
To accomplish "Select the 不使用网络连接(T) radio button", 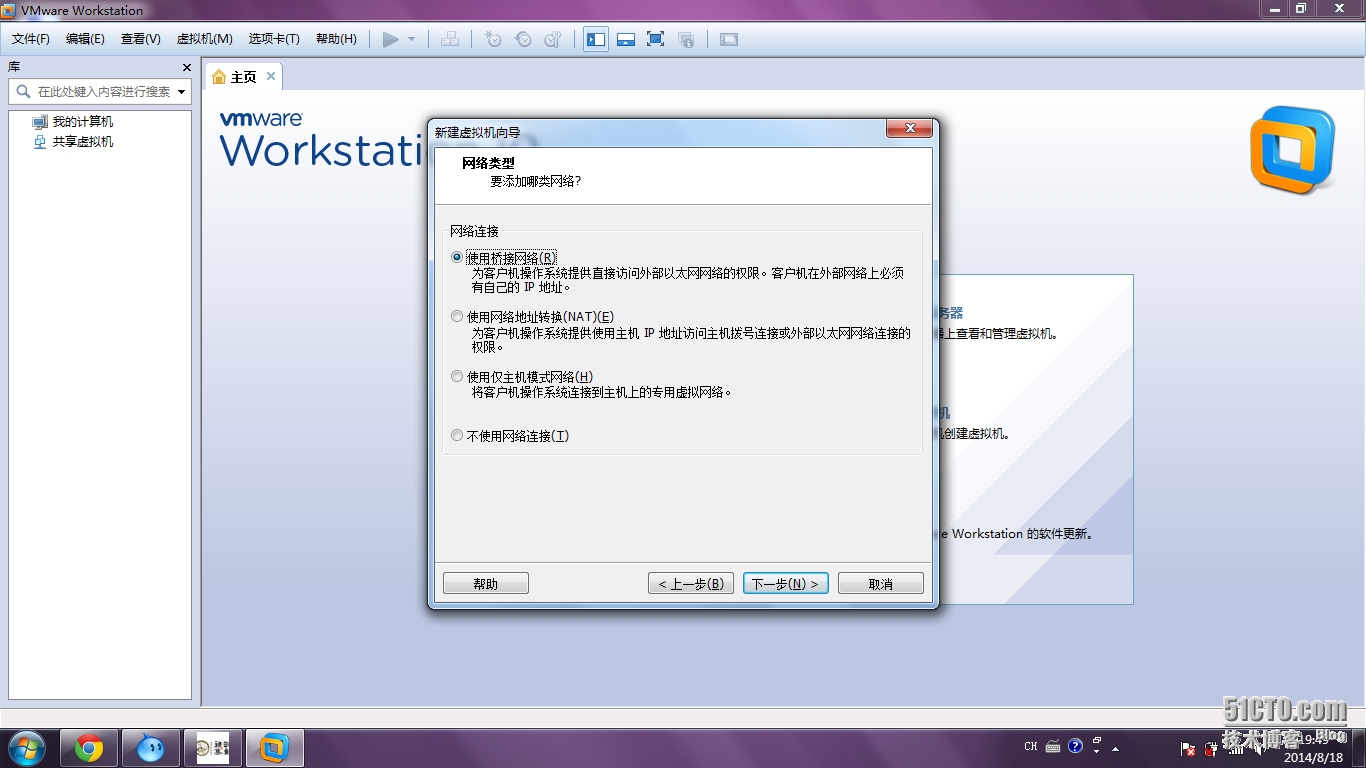I will point(457,436).
